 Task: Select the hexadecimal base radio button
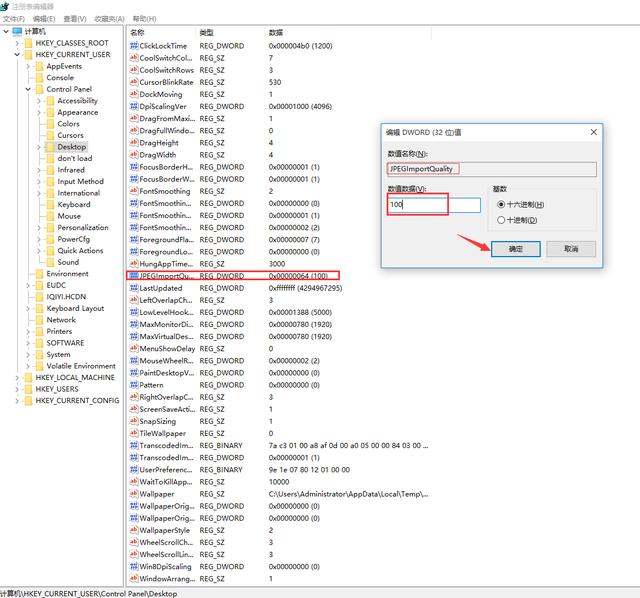(x=501, y=204)
